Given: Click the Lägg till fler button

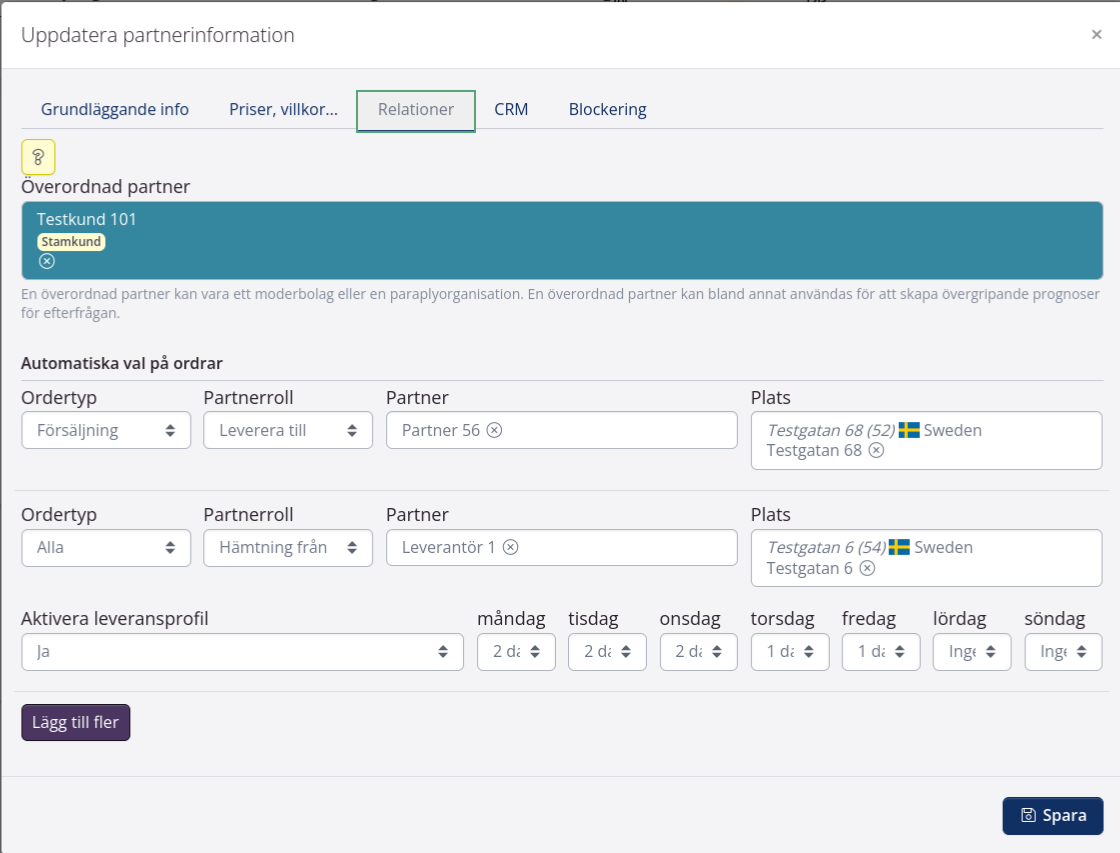Looking at the screenshot, I should [x=76, y=723].
